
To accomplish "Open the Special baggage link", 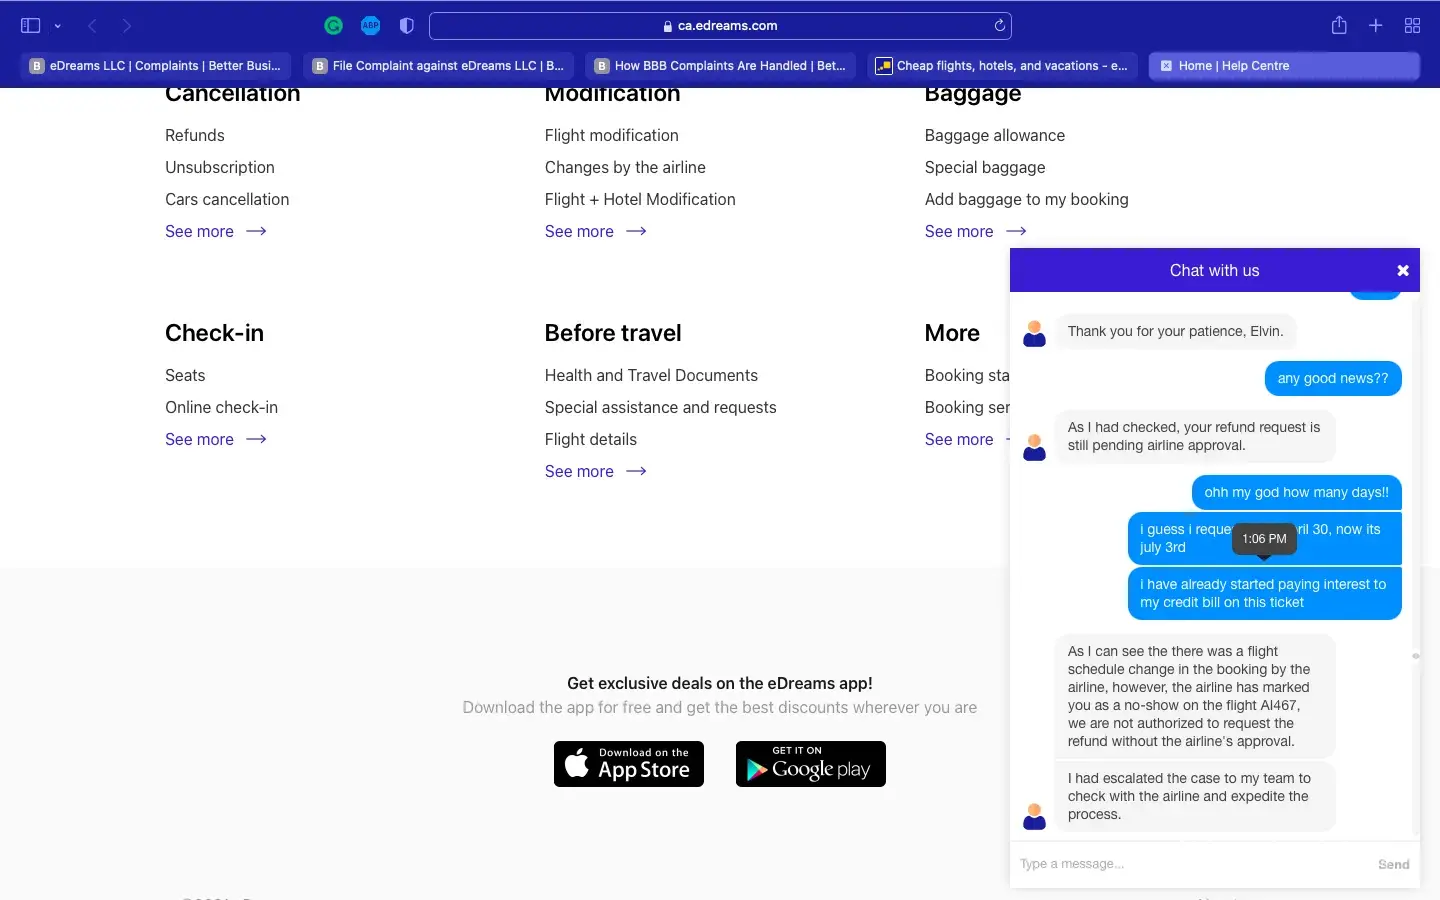I will (x=985, y=167).
